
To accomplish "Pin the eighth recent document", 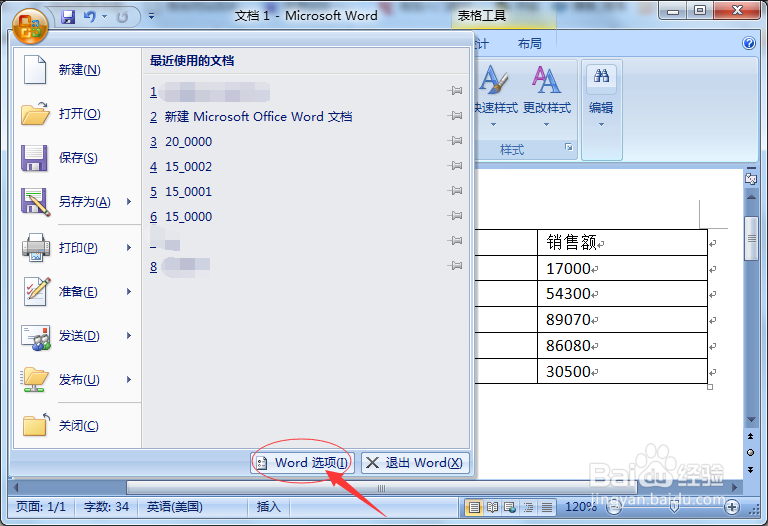I will click(455, 265).
